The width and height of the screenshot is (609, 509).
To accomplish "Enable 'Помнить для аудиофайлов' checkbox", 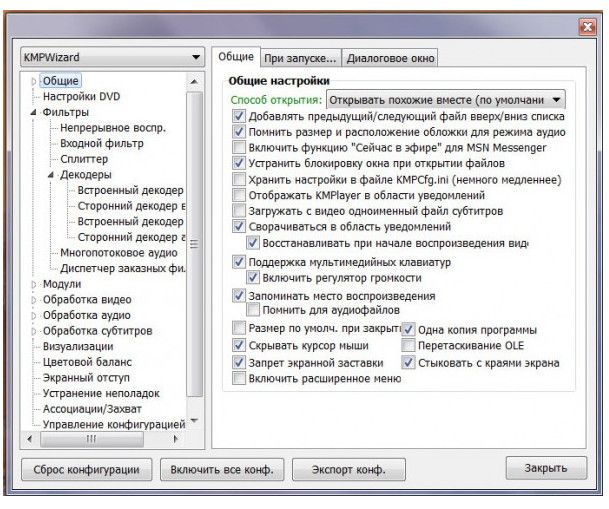I will click(253, 310).
